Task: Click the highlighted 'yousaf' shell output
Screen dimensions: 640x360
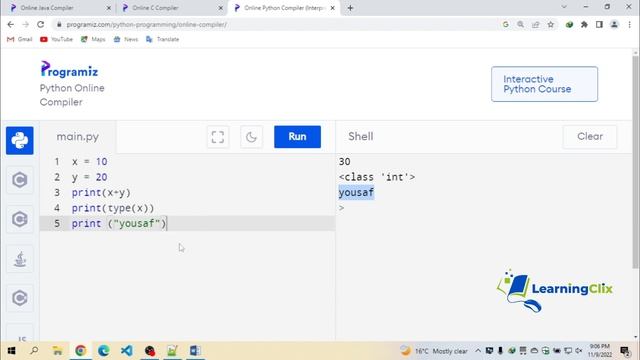Action: [356, 193]
